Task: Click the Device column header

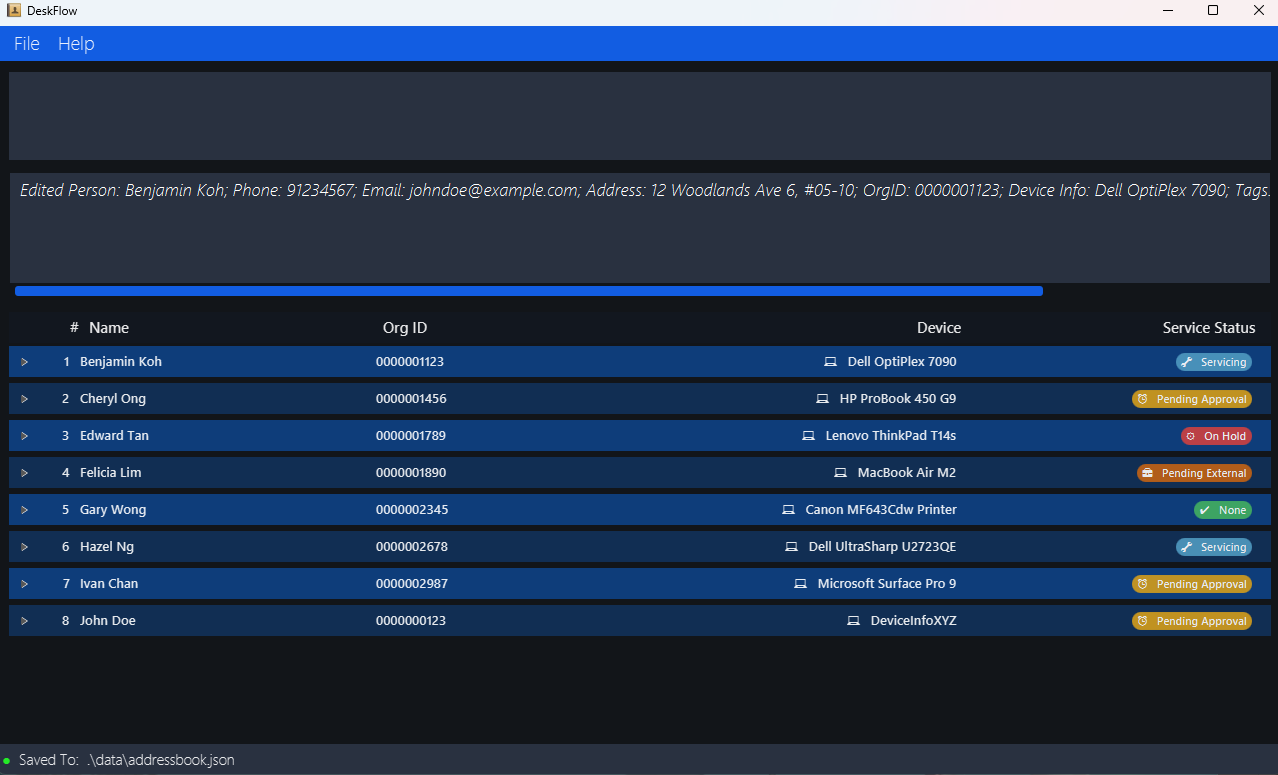Action: click(939, 328)
